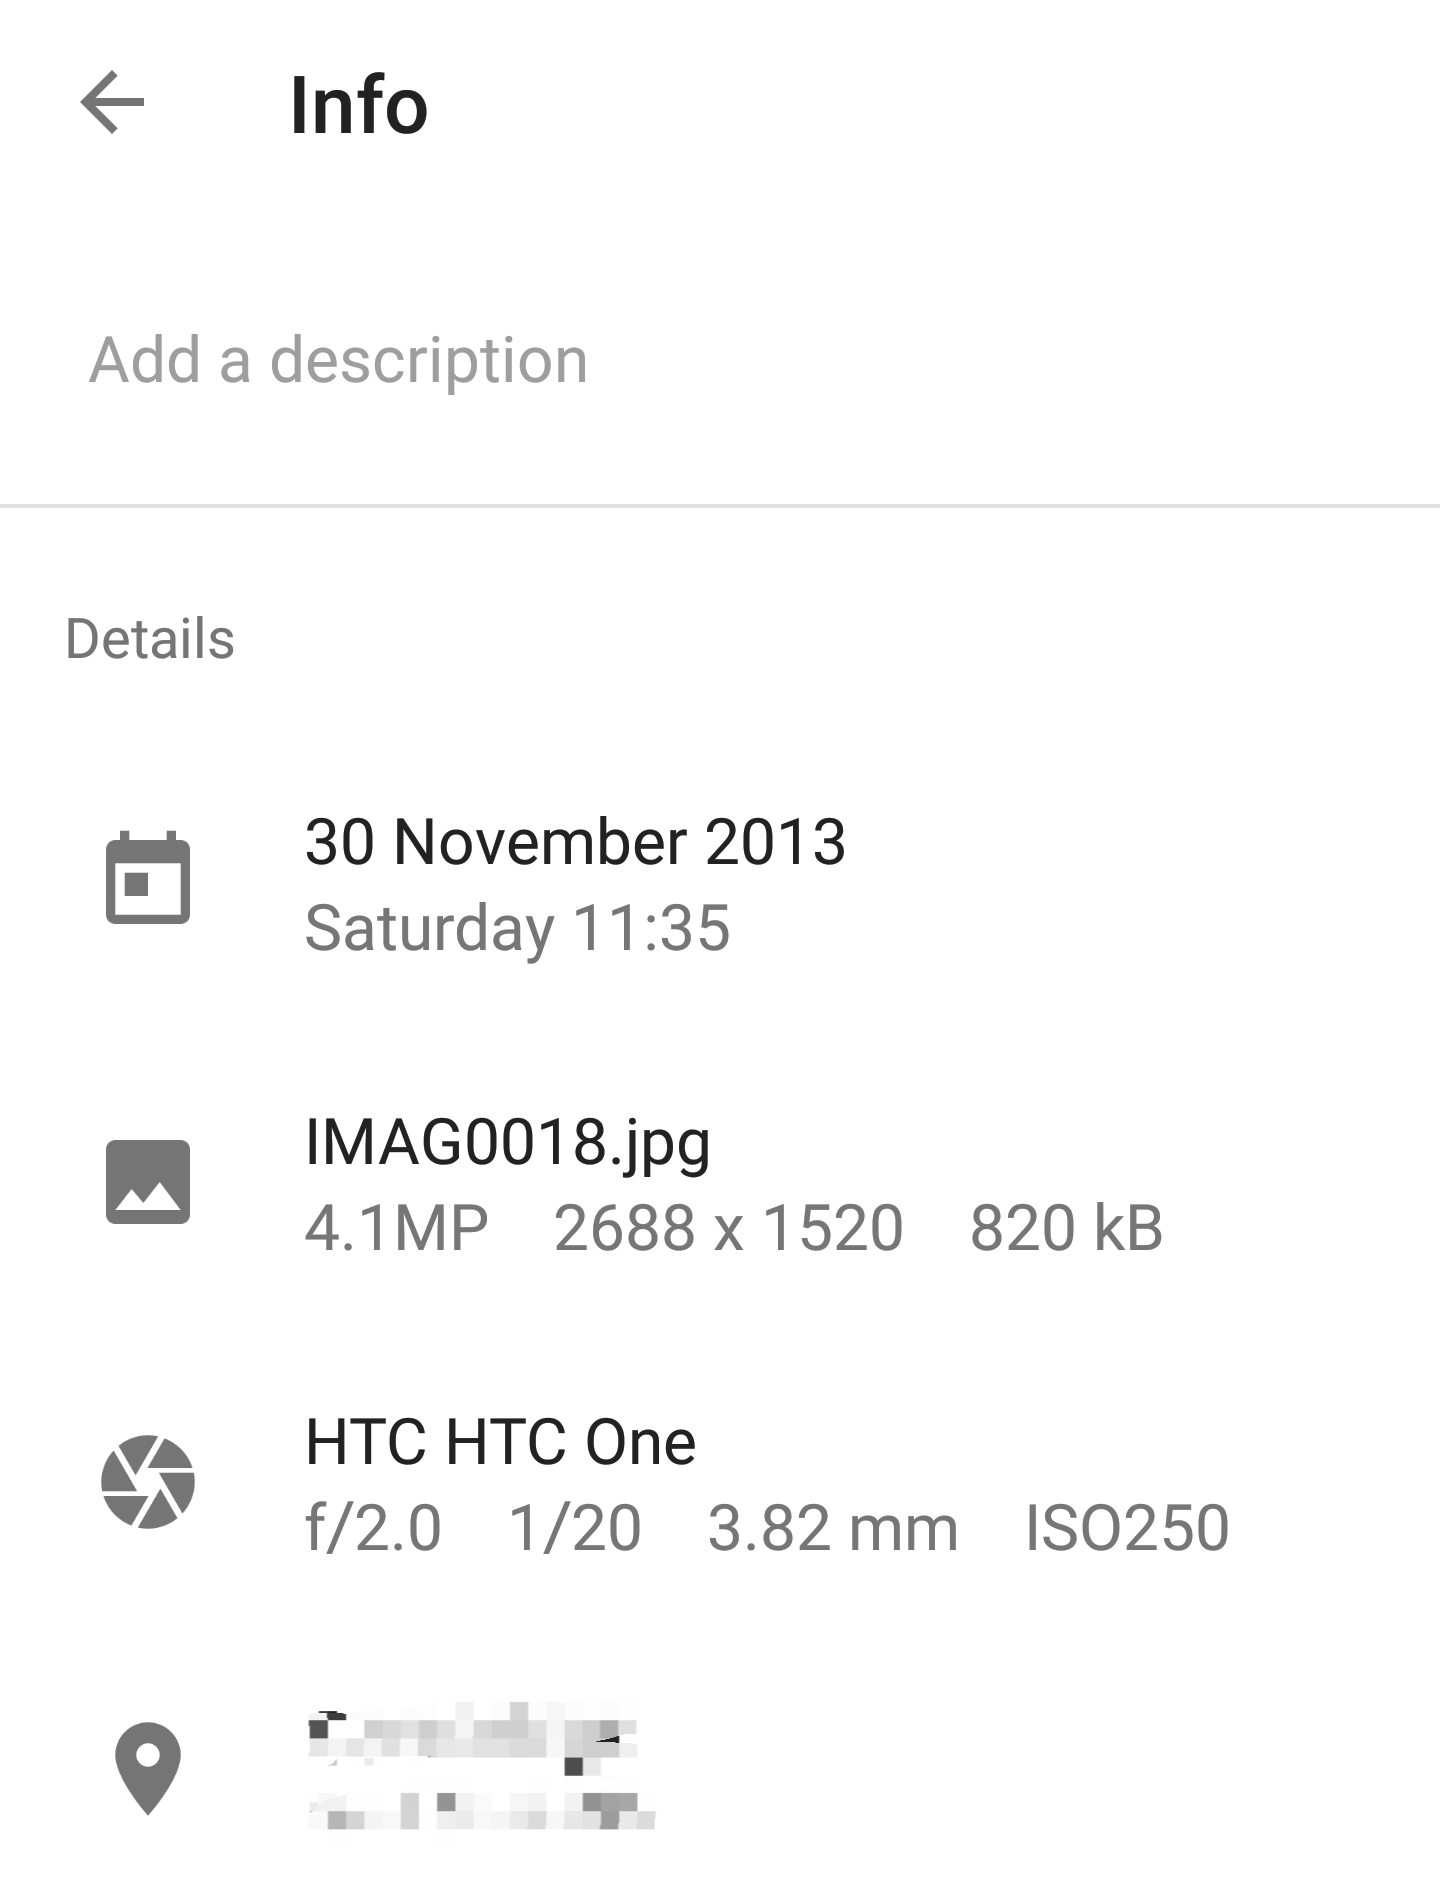This screenshot has height=1884, width=1440.
Task: Tap the f/2.0 aperture value
Action: click(373, 1529)
